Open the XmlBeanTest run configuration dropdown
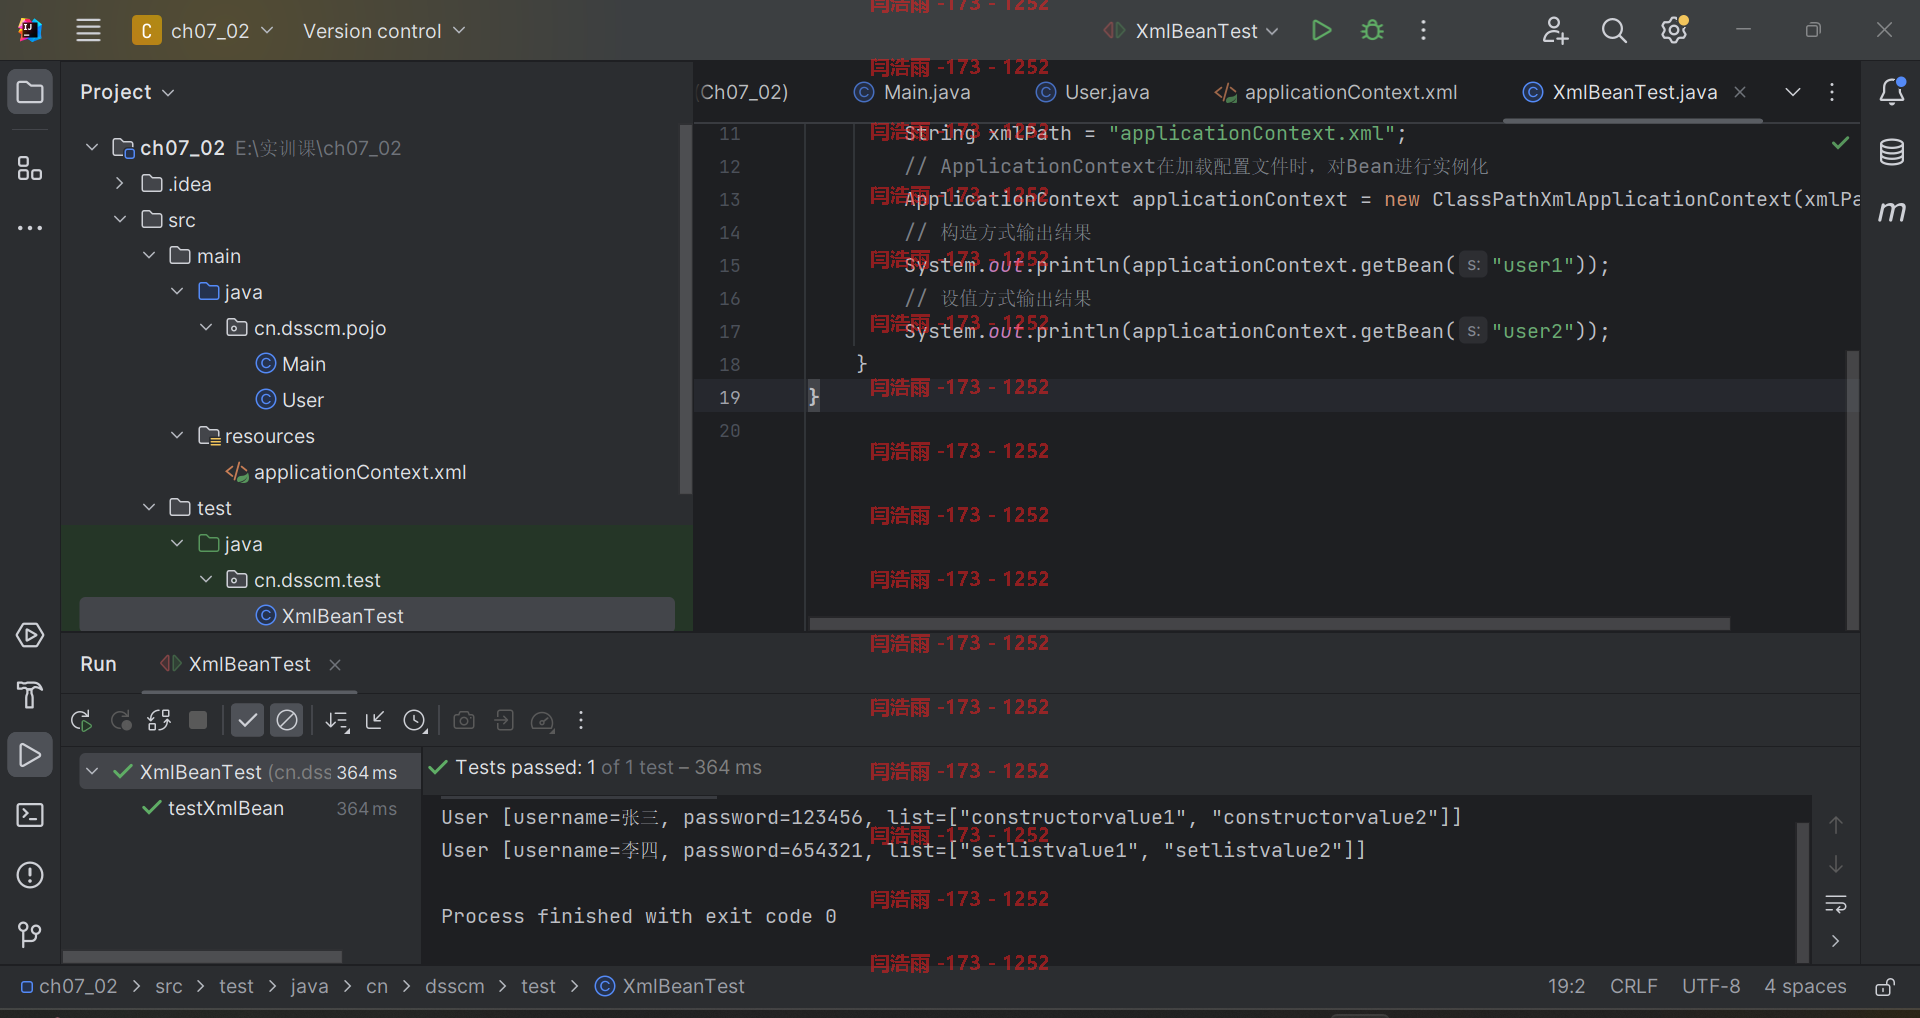Image resolution: width=1920 pixels, height=1018 pixels. pyautogui.click(x=1192, y=31)
